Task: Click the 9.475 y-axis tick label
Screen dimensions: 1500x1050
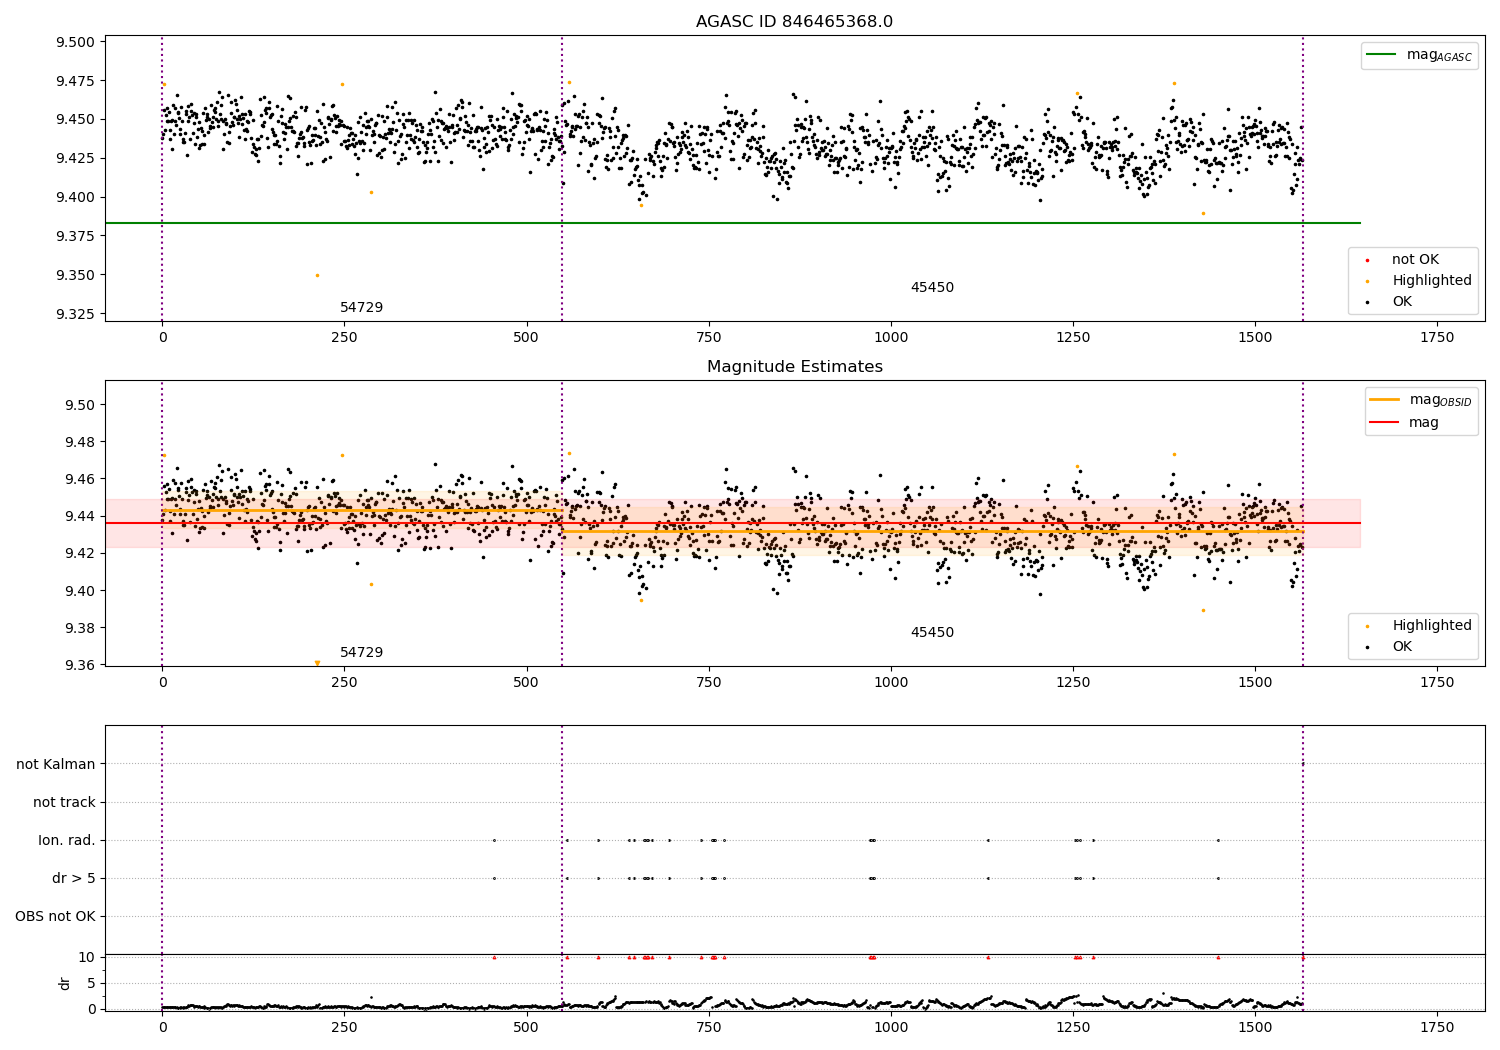Action: 76,81
